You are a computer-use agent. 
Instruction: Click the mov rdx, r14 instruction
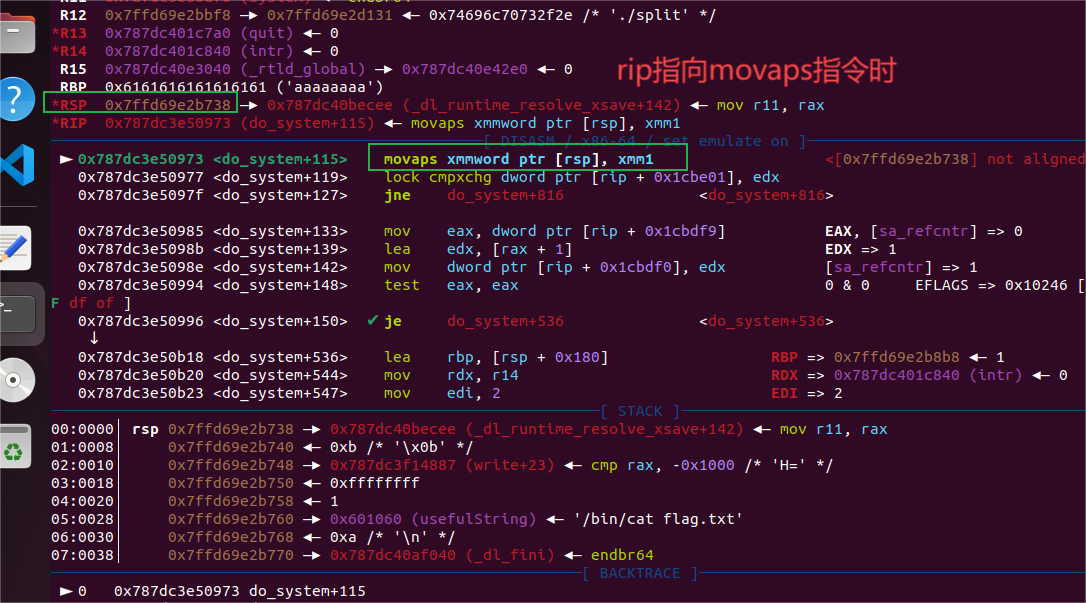[x=451, y=375]
